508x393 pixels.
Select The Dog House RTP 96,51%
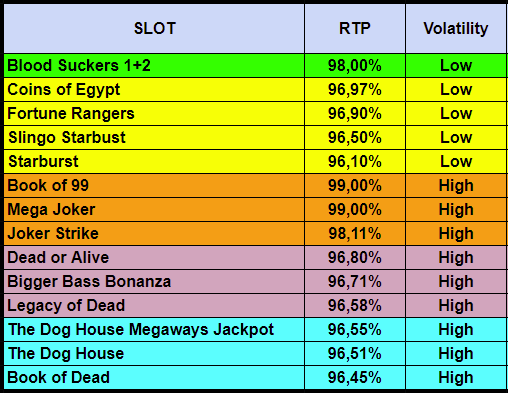(x=355, y=354)
